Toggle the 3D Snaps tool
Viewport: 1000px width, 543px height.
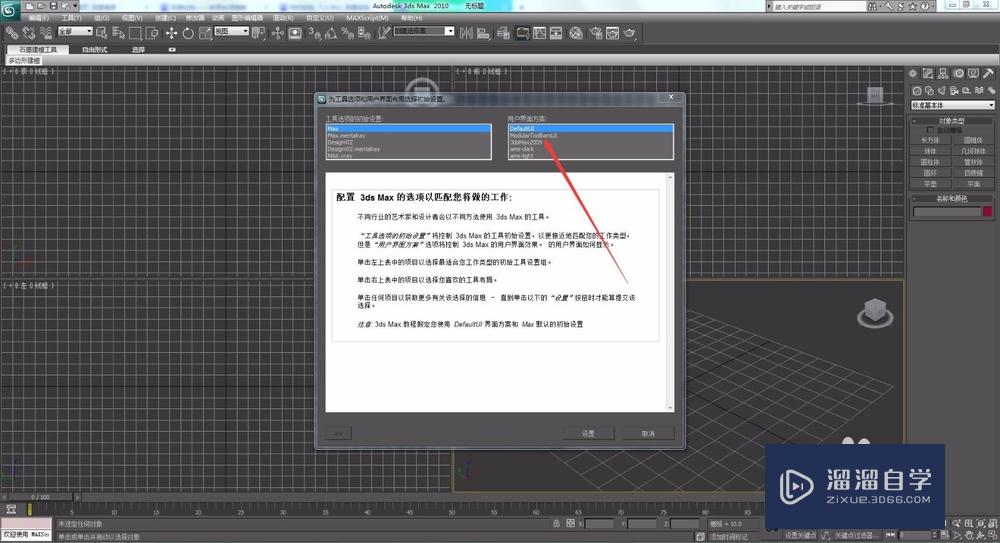point(314,33)
